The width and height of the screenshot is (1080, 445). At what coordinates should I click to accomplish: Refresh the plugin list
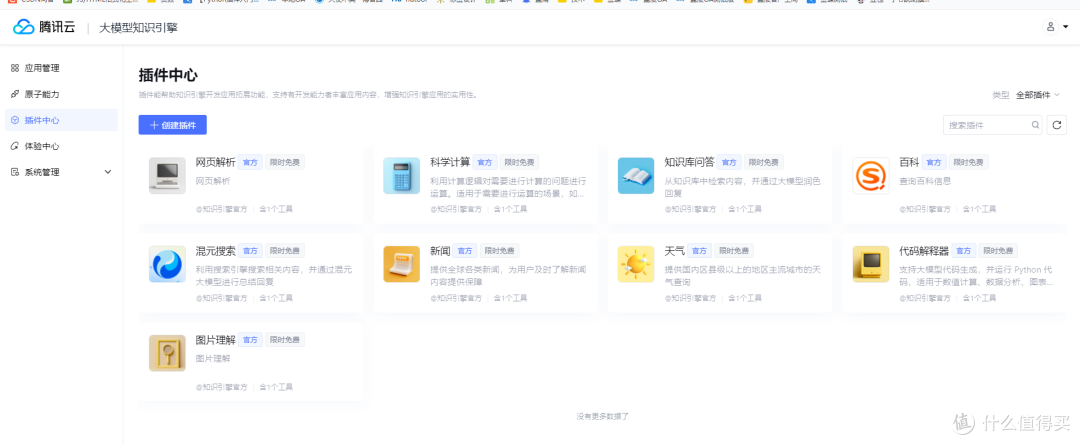pos(1057,125)
